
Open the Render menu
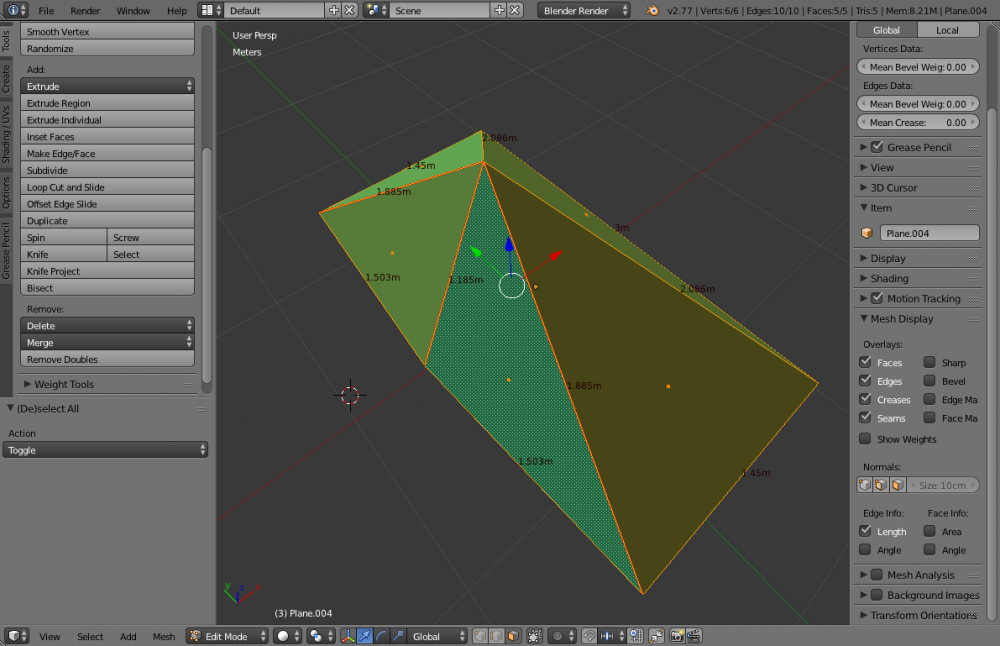(x=85, y=11)
